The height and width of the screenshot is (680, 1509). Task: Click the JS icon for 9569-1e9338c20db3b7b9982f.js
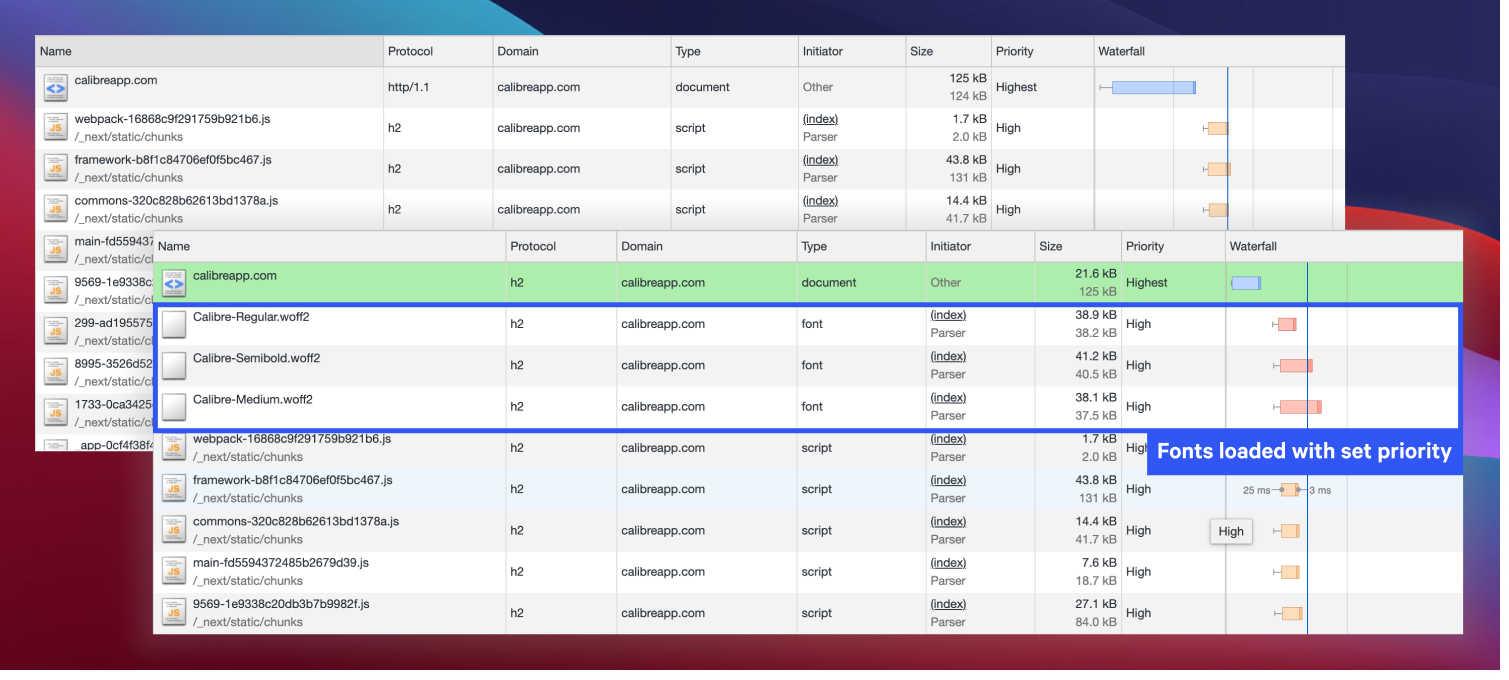tap(172, 611)
